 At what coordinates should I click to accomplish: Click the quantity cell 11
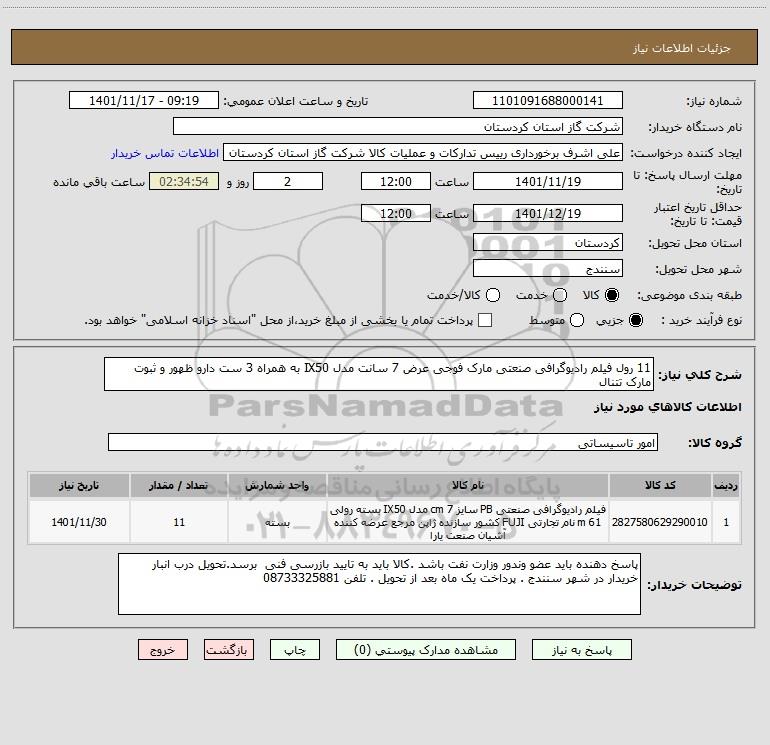179,522
